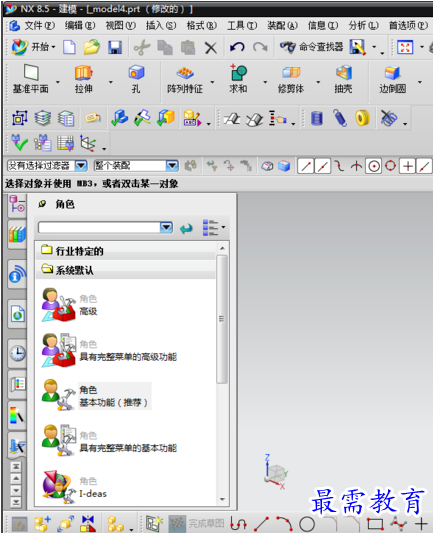Open the Assembly Navigator sidebar tab
Image resolution: width=433 pixels, height=533 pixels.
click(17, 204)
